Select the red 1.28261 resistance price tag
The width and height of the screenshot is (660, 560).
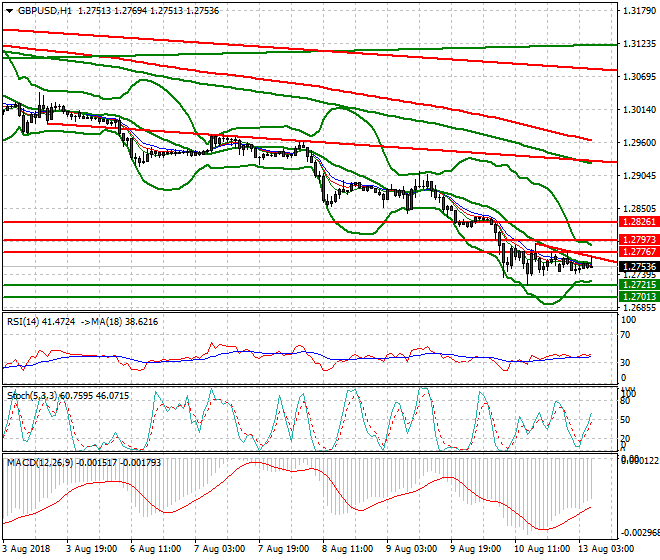point(637,222)
